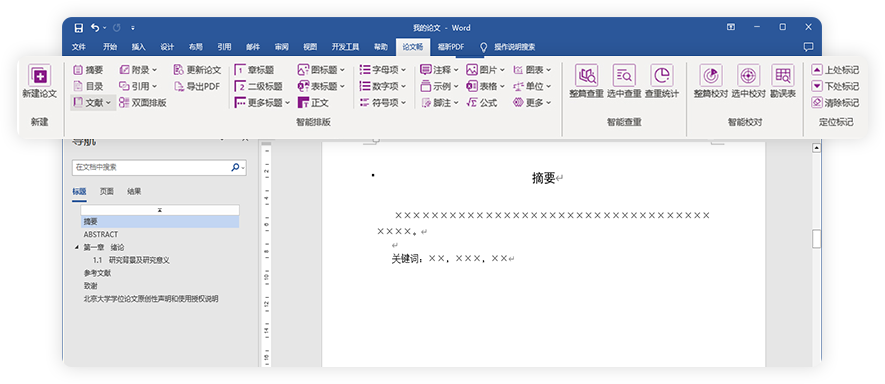Open the 更多 more dropdown
The image size is (885, 384).
pos(532,103)
